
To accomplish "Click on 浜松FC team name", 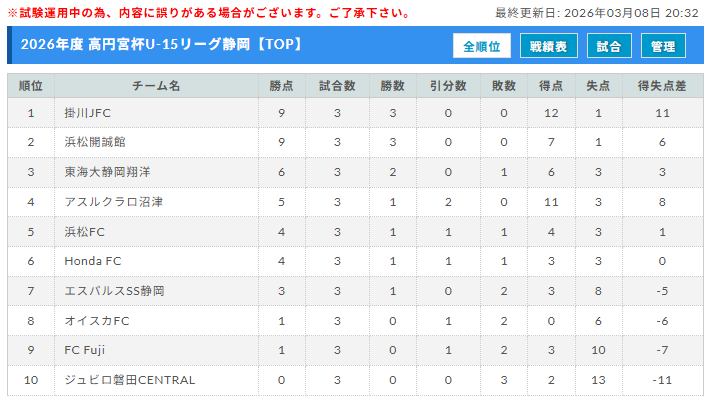I will pyautogui.click(x=84, y=232).
